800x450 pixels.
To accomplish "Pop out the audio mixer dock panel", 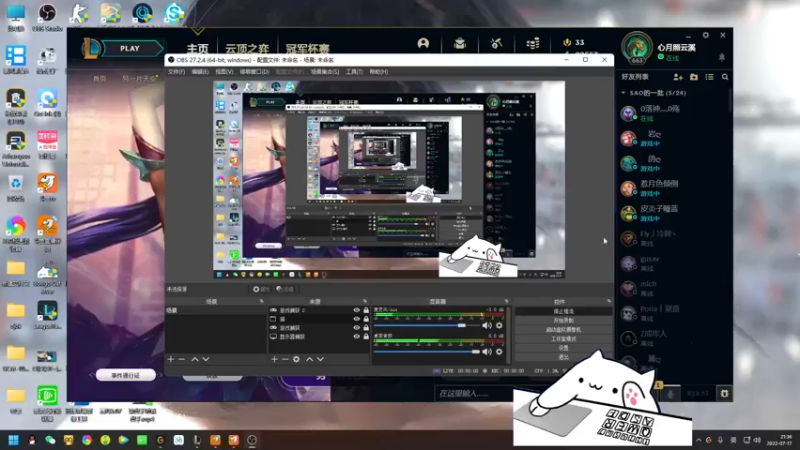I will 506,302.
